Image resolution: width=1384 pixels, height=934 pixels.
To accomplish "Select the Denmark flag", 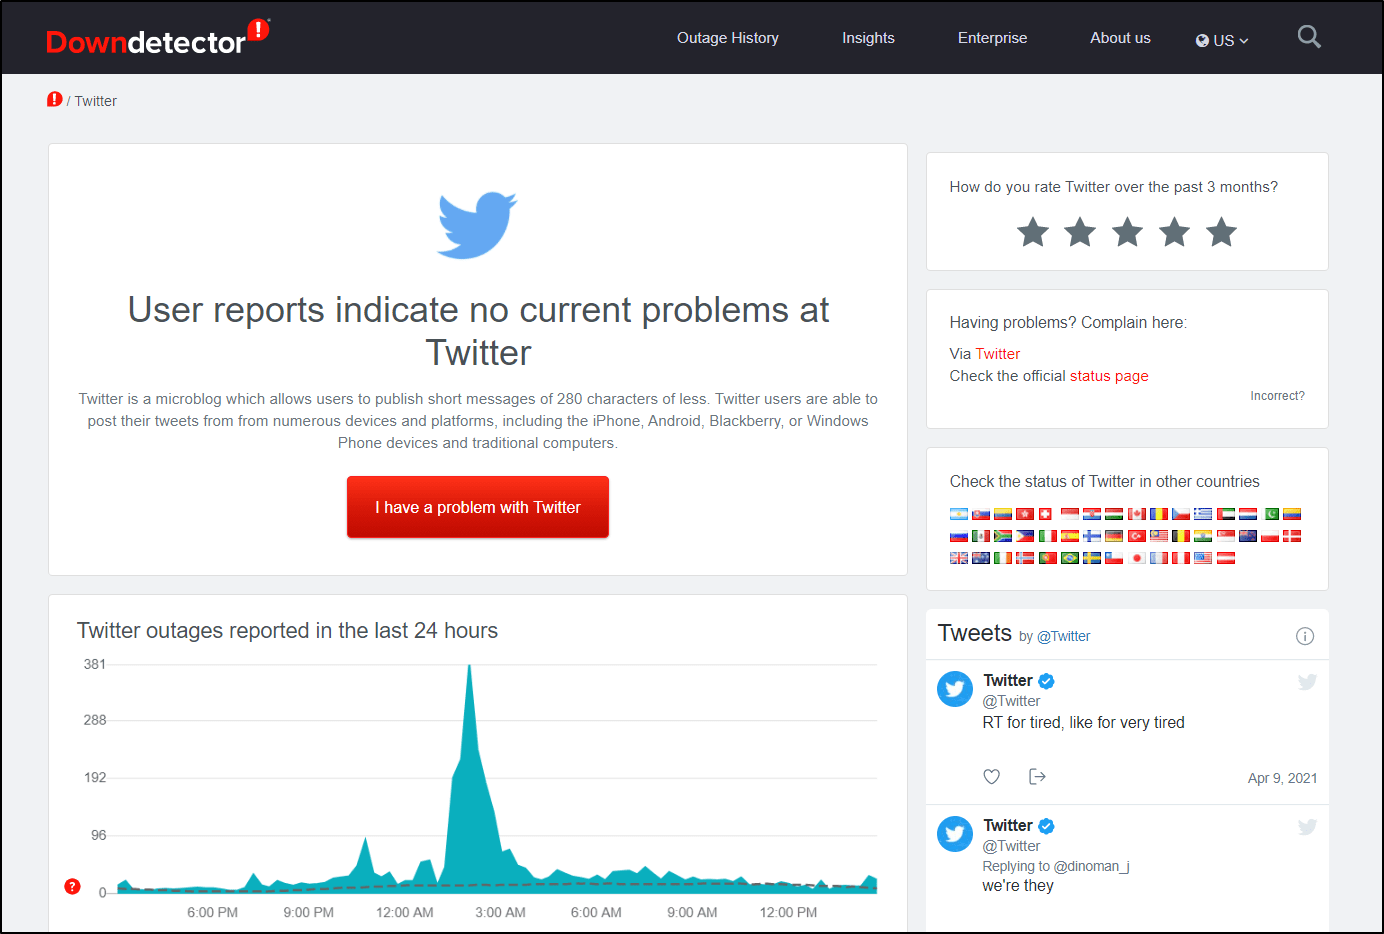I will (x=1292, y=536).
